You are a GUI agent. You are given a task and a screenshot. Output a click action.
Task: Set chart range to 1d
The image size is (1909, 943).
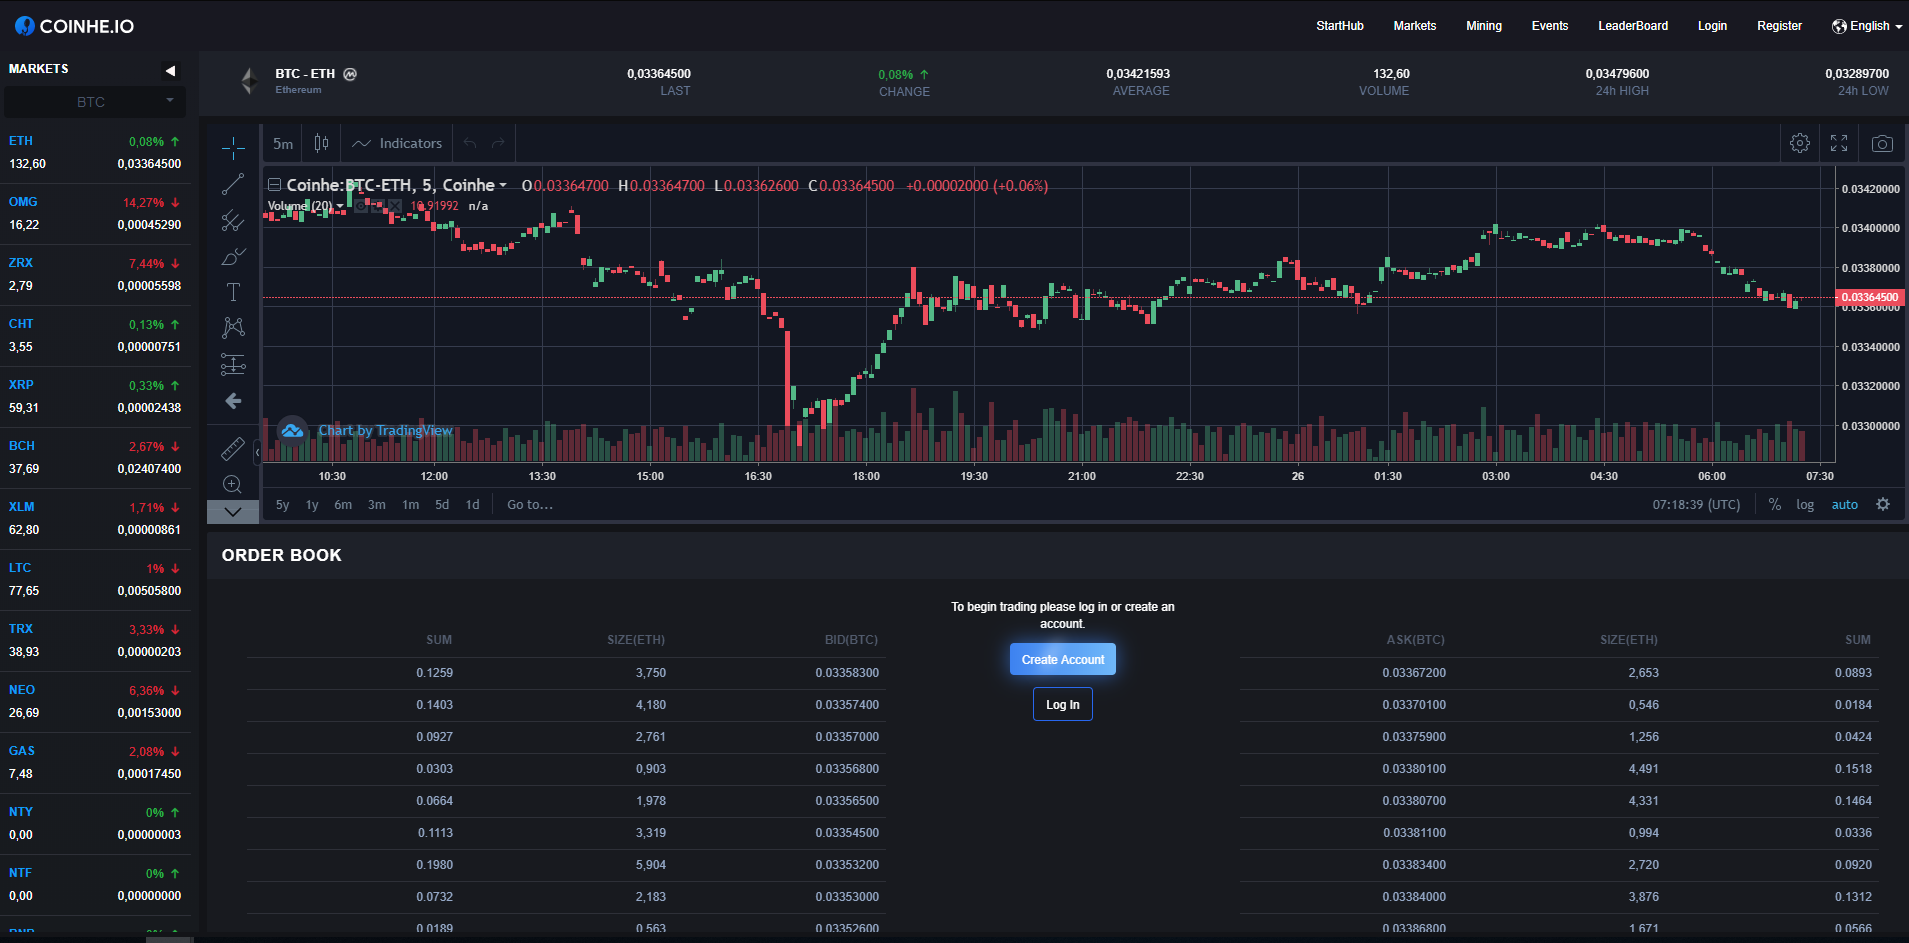click(x=473, y=505)
